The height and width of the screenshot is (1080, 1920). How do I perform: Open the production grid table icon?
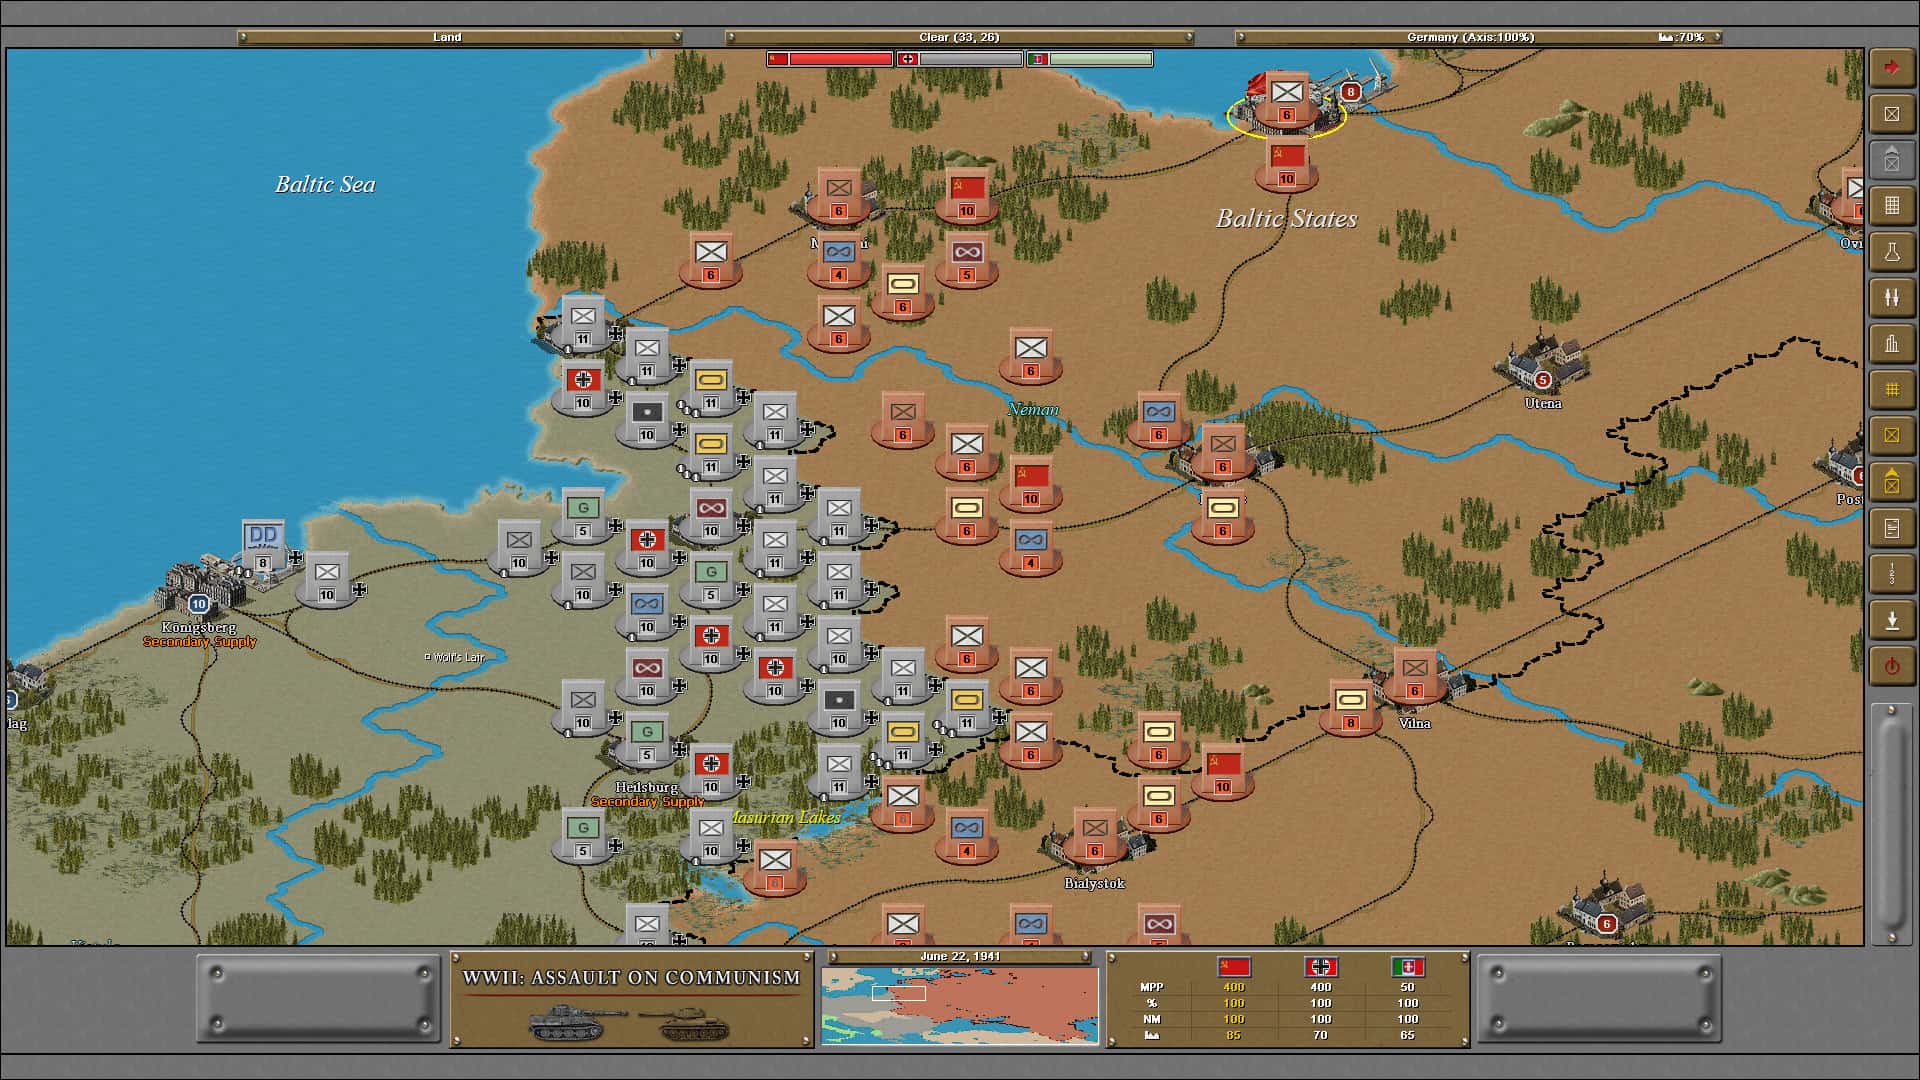pos(1891,205)
